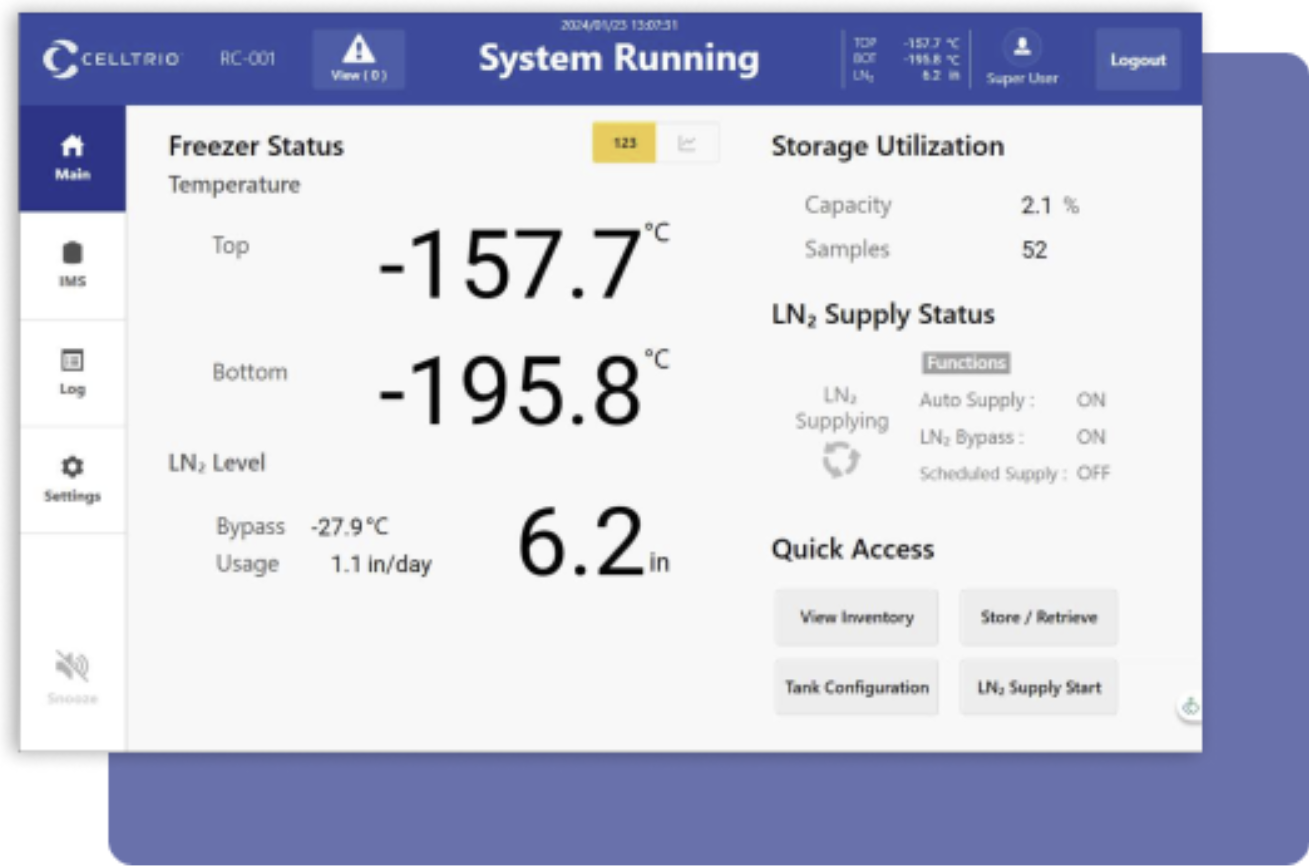The width and height of the screenshot is (1309, 868).
Task: Switch to chart graph view
Action: pos(687,143)
